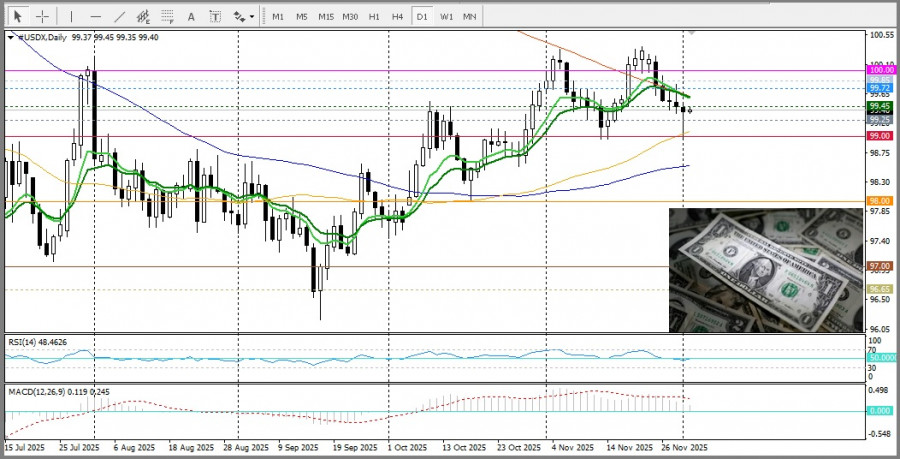The height and width of the screenshot is (459, 900).
Task: Switch chart to H4 timeframe
Action: click(x=398, y=17)
